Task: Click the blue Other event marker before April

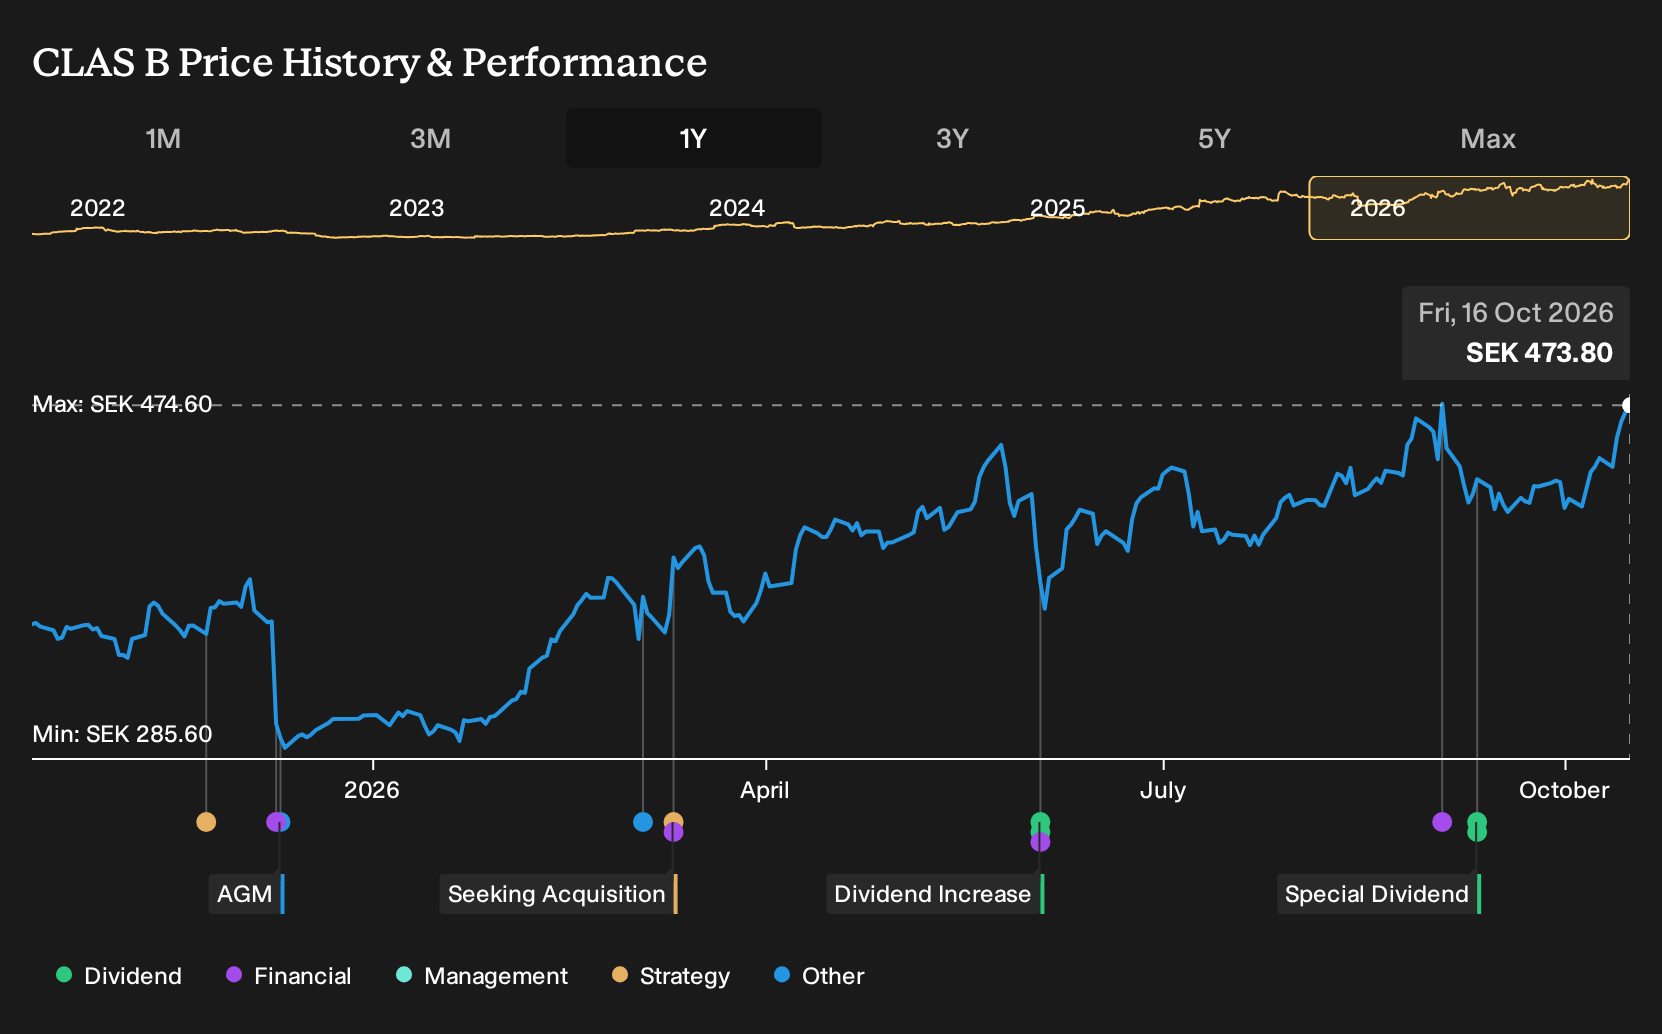Action: [643, 822]
